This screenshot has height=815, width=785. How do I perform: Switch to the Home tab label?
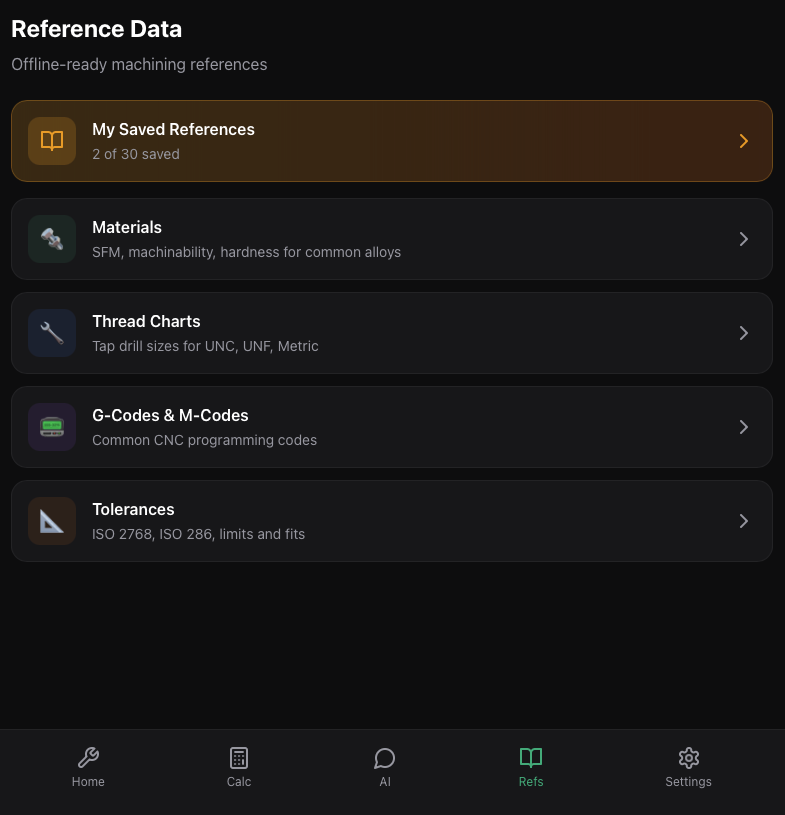88,782
